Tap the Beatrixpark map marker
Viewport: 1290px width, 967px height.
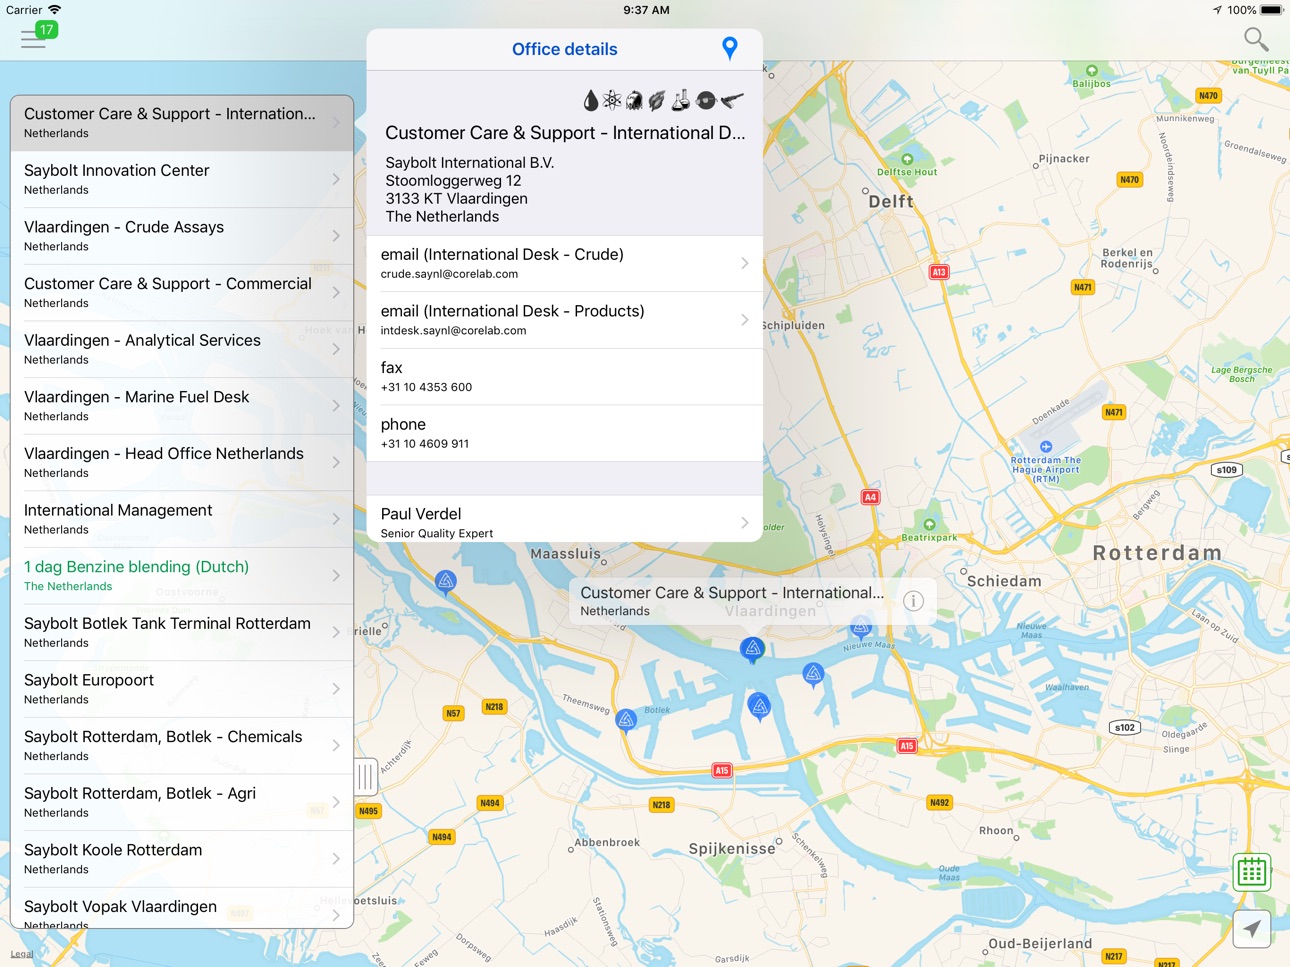(x=929, y=524)
